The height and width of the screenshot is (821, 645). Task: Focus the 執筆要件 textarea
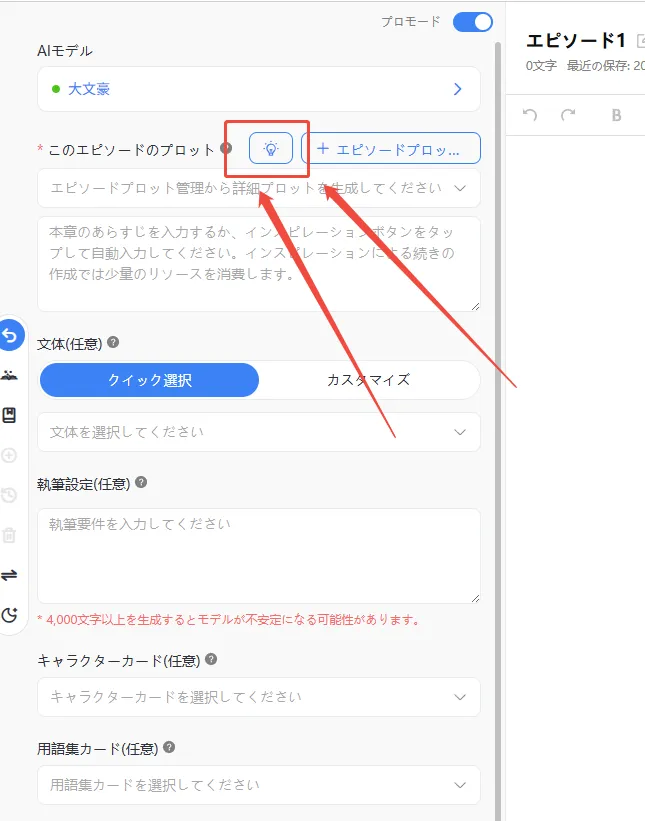click(259, 556)
